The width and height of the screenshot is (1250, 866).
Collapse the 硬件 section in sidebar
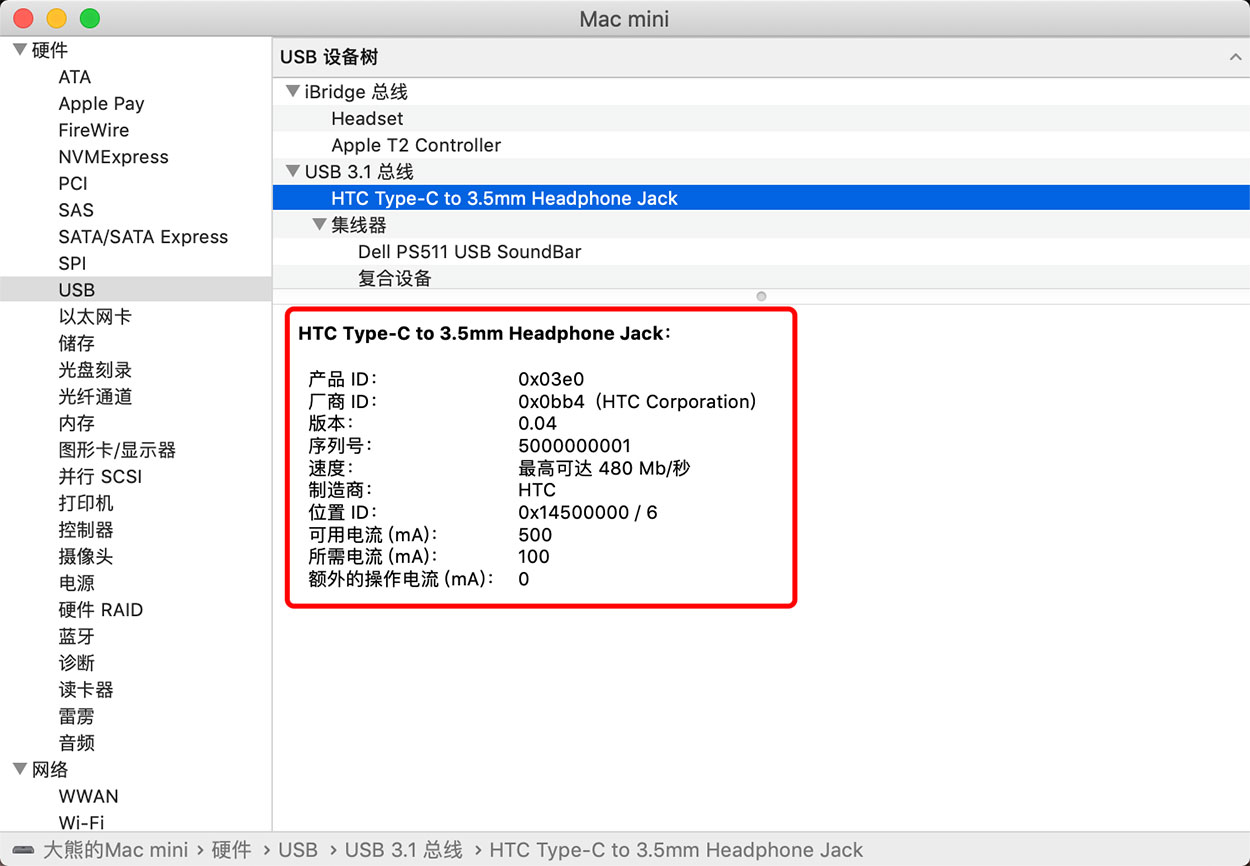(19, 50)
